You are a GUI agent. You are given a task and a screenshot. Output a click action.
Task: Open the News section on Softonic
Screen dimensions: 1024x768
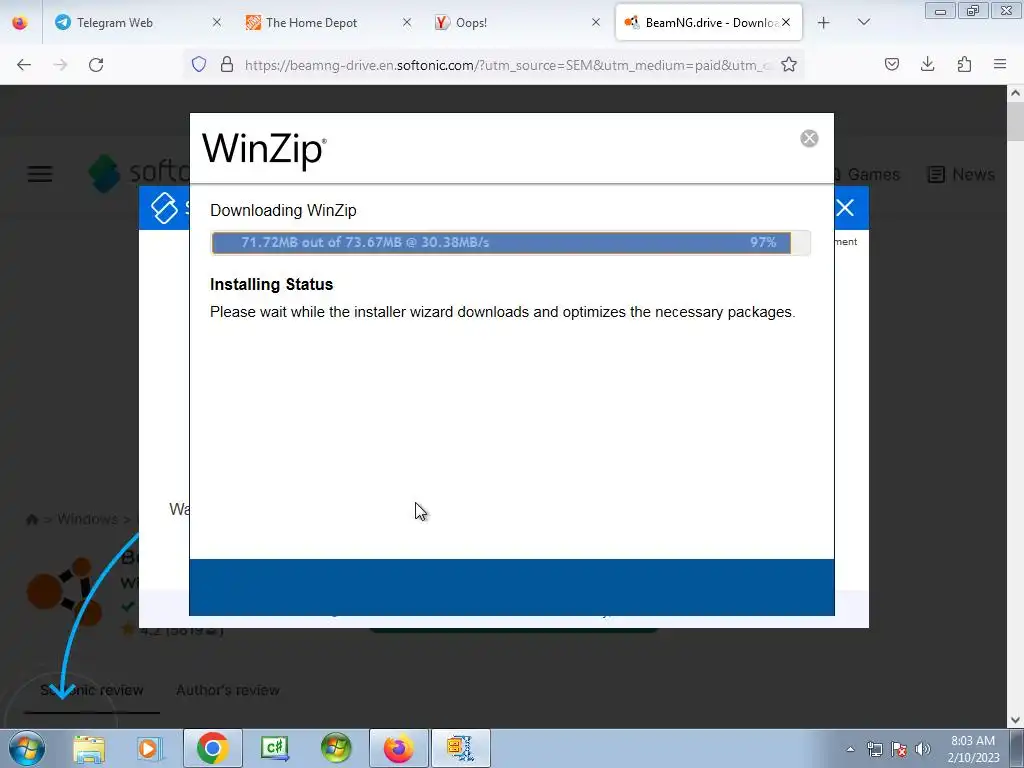(x=961, y=174)
